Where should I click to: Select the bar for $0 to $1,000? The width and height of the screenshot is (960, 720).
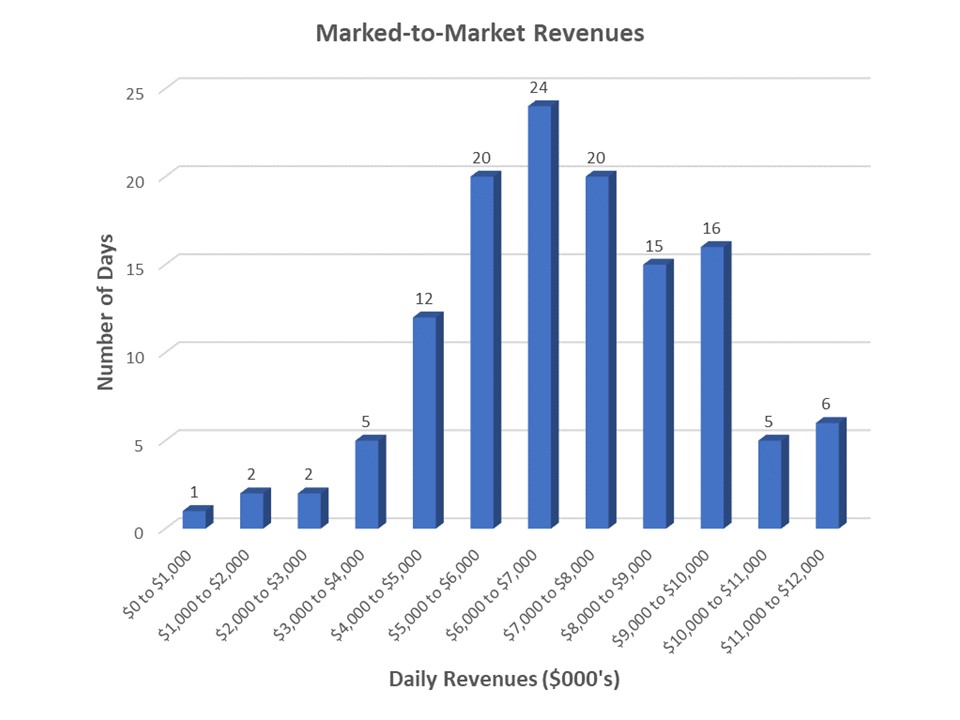click(x=195, y=519)
